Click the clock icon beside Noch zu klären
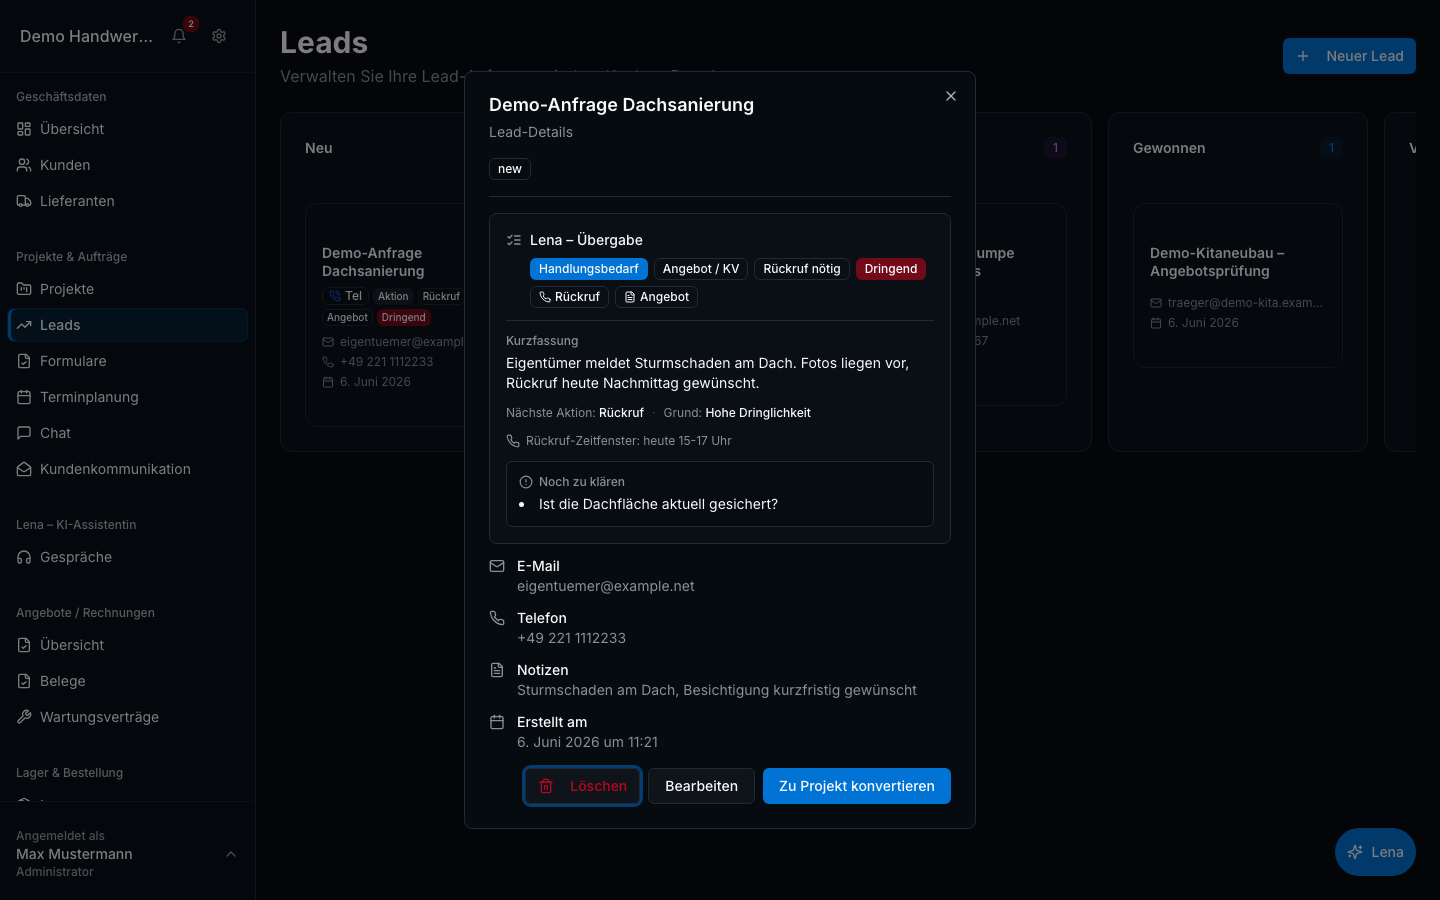Screen dimensions: 1440x900 coord(526,482)
